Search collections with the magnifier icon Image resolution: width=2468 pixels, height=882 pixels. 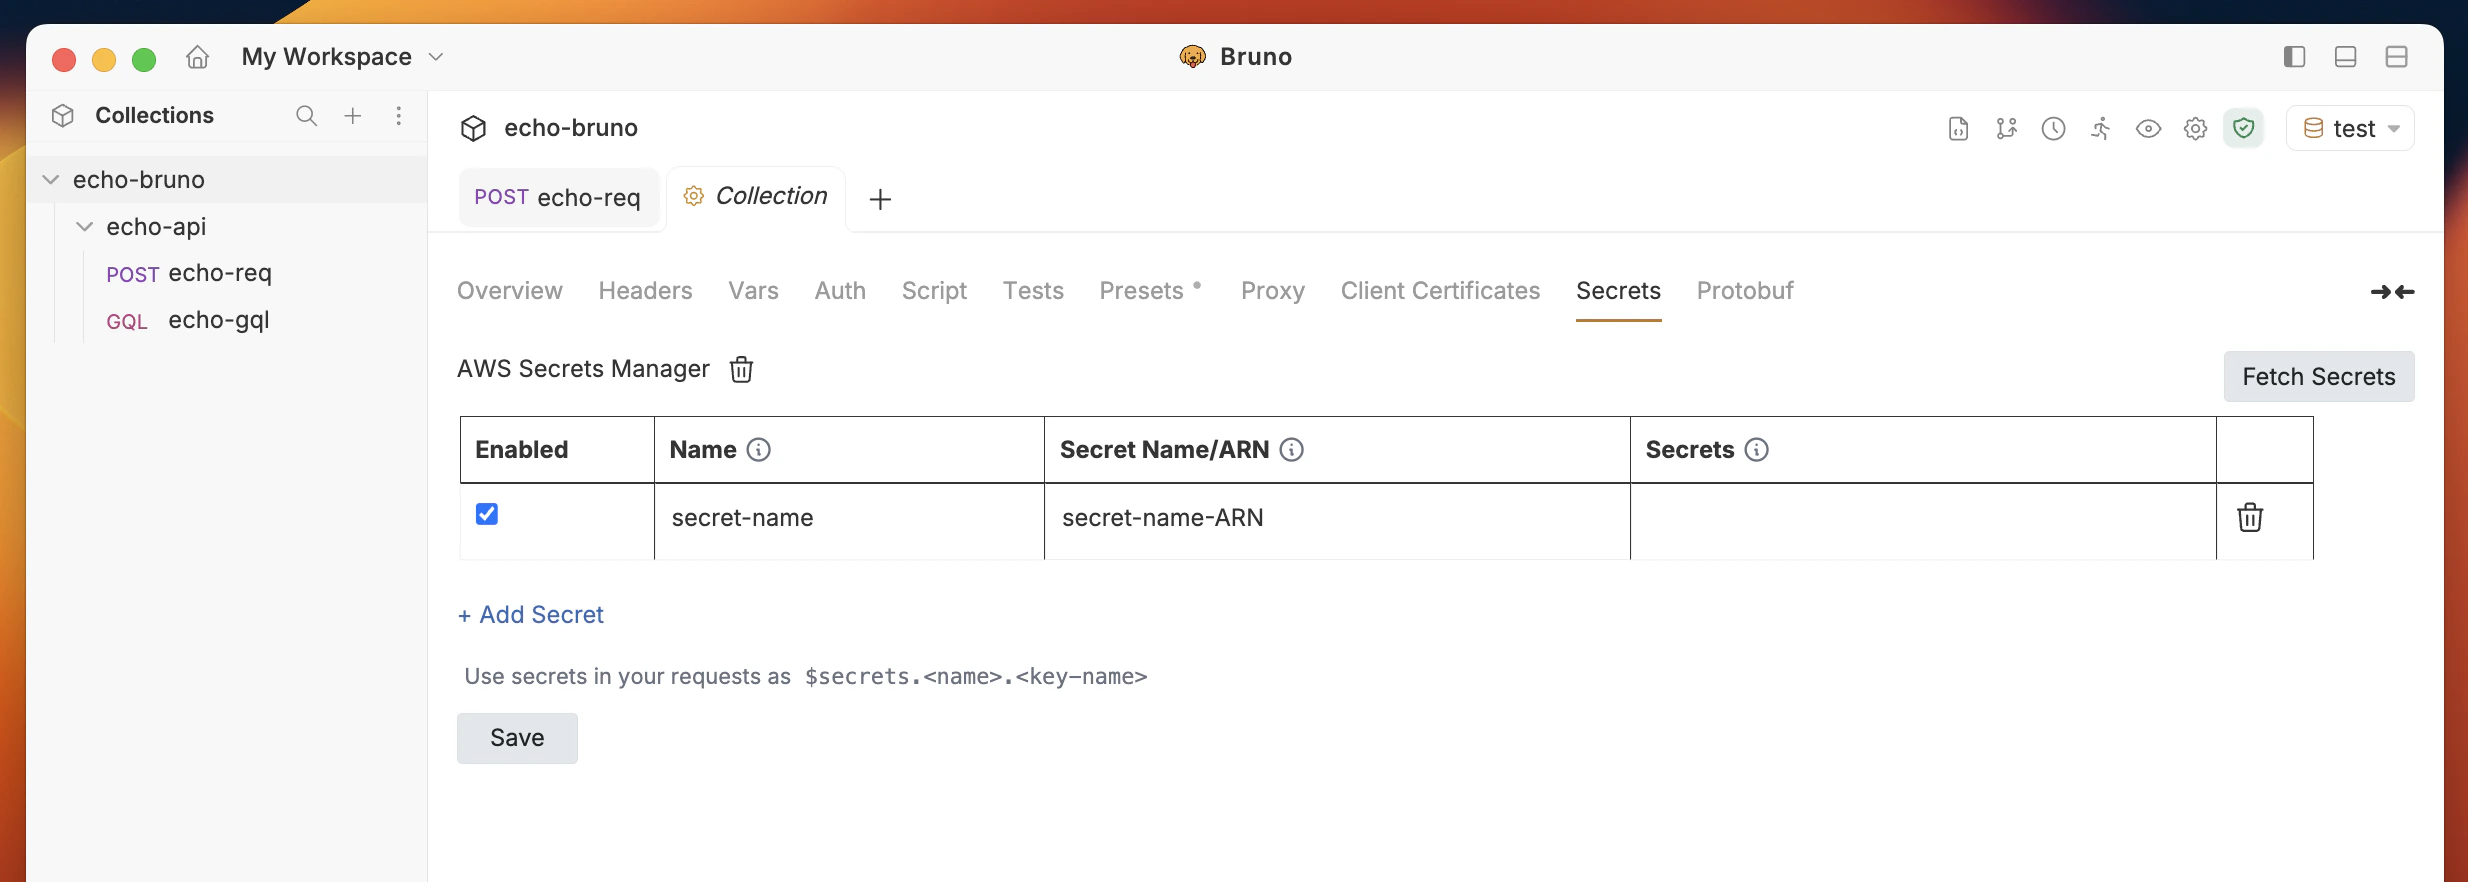[306, 116]
